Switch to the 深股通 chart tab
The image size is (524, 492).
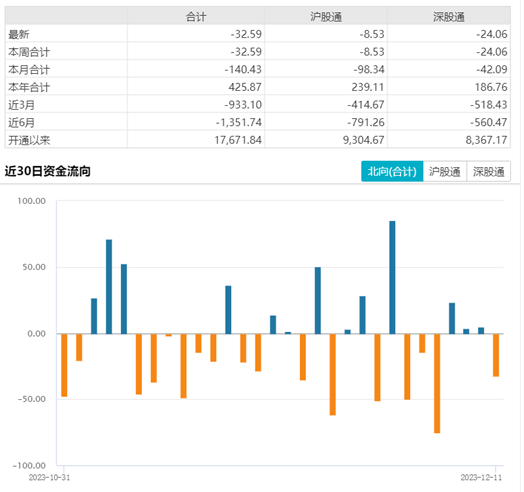pyautogui.click(x=489, y=171)
